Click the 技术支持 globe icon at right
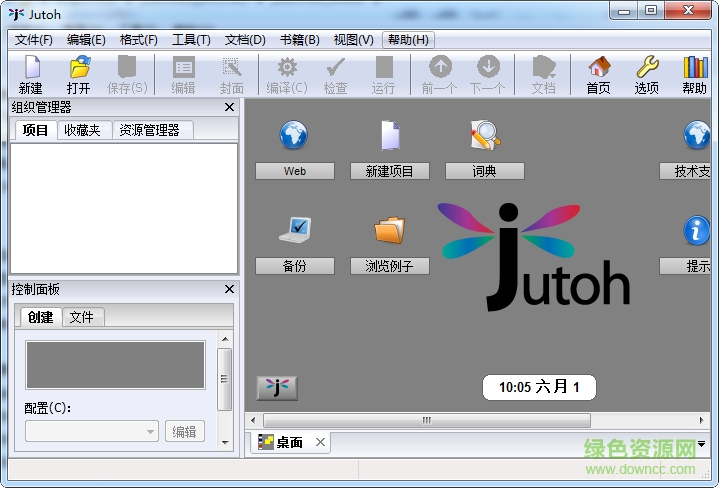This screenshot has height=488, width=719. (697, 135)
